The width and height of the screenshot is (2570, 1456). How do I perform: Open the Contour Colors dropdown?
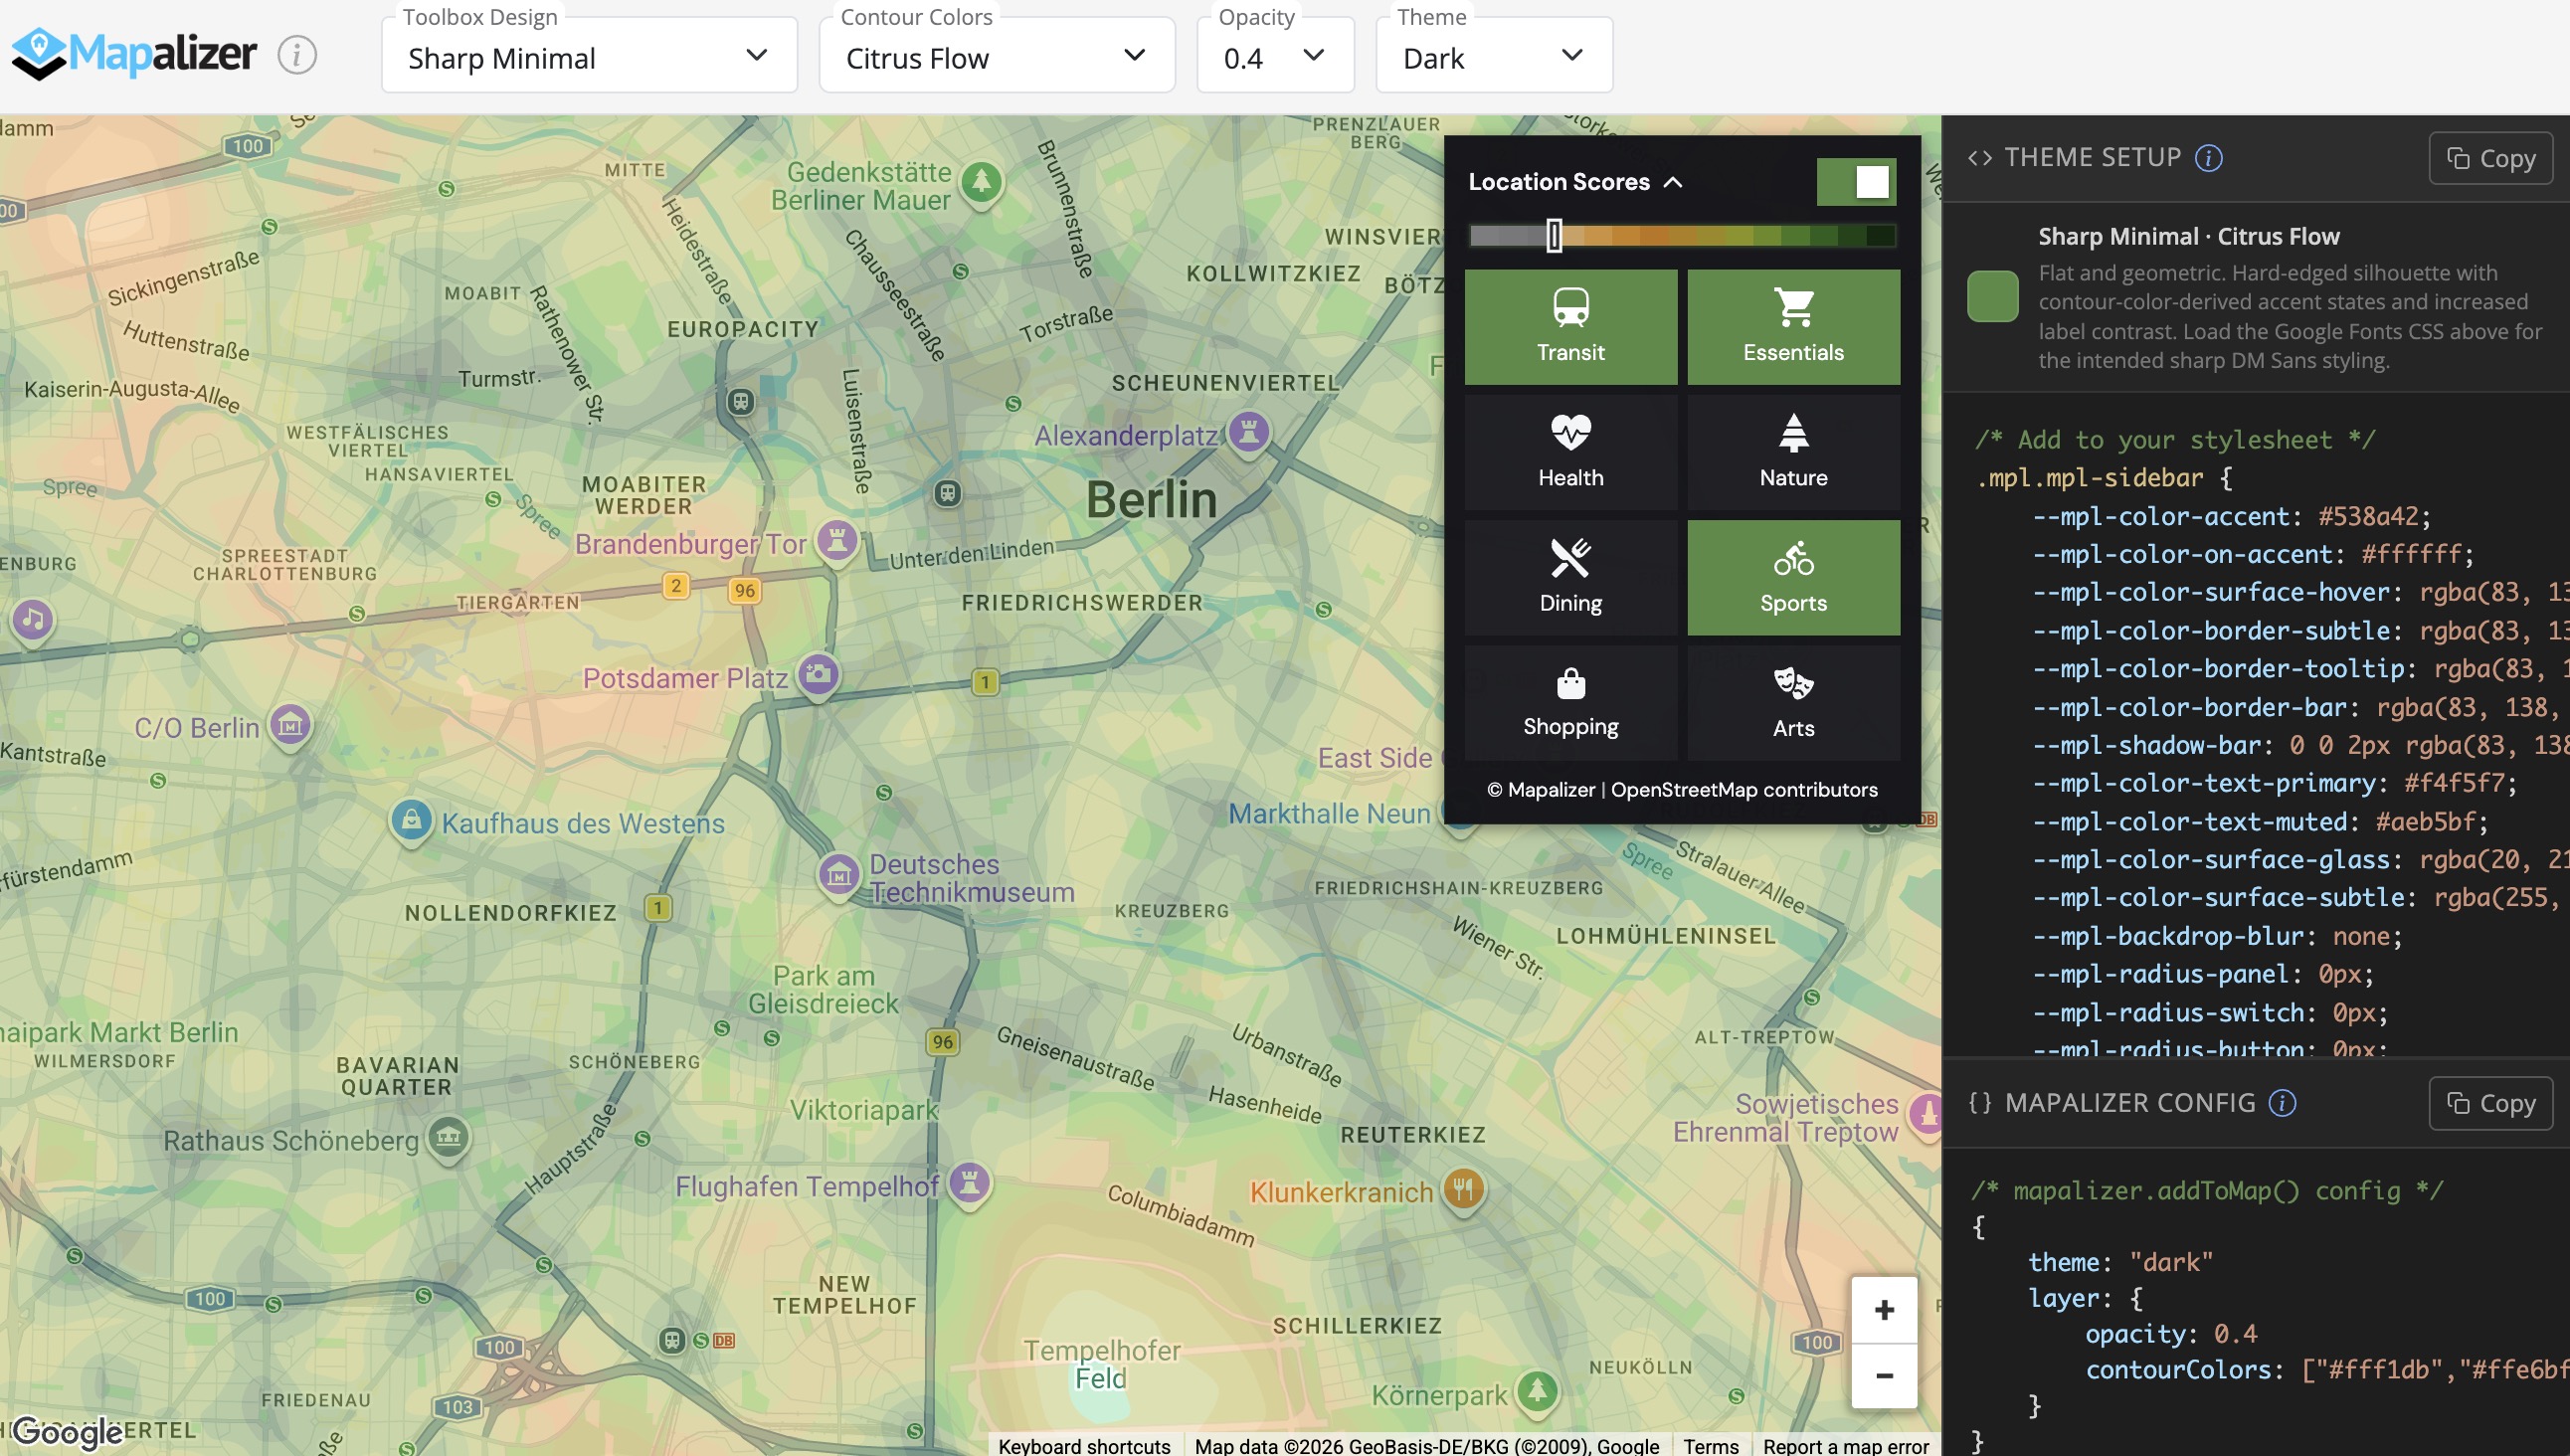[x=996, y=57]
